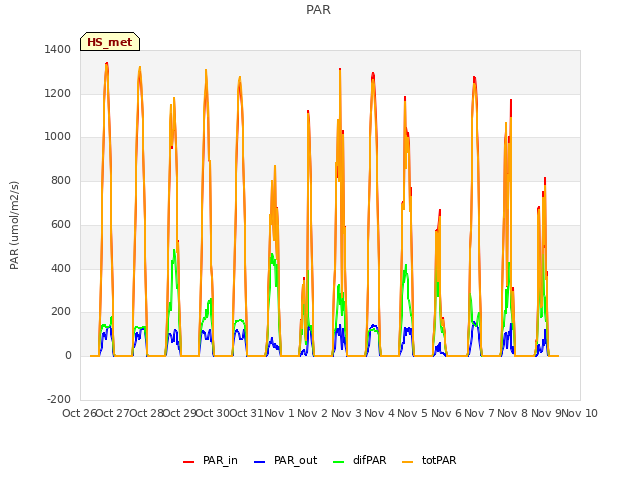
Task: Click the Nov 2 x-axis date label
Action: click(x=313, y=413)
